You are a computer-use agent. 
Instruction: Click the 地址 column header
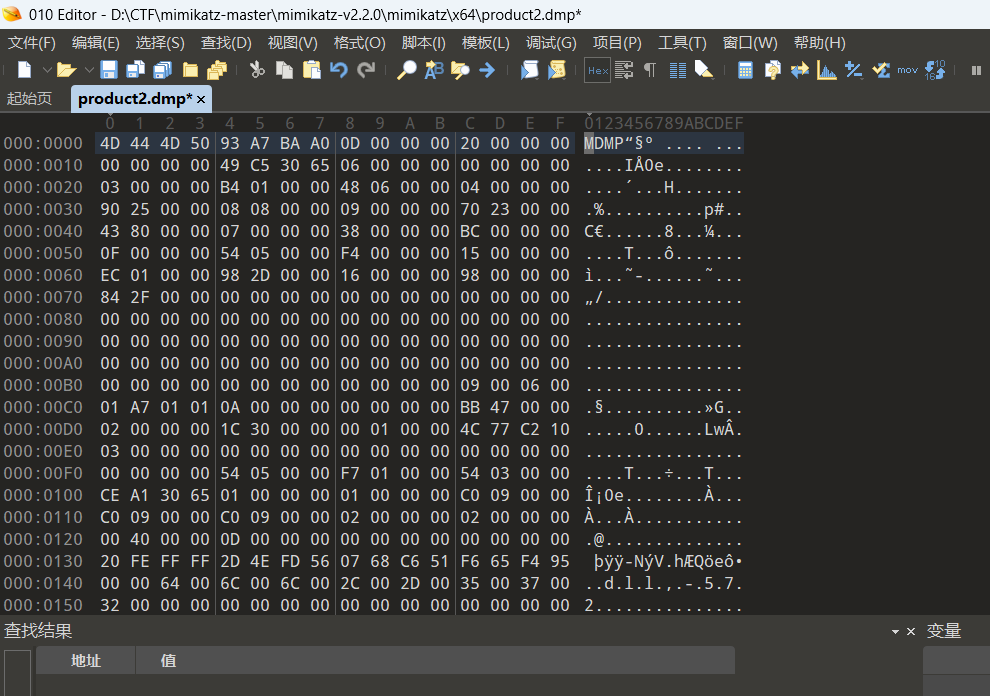click(x=86, y=661)
